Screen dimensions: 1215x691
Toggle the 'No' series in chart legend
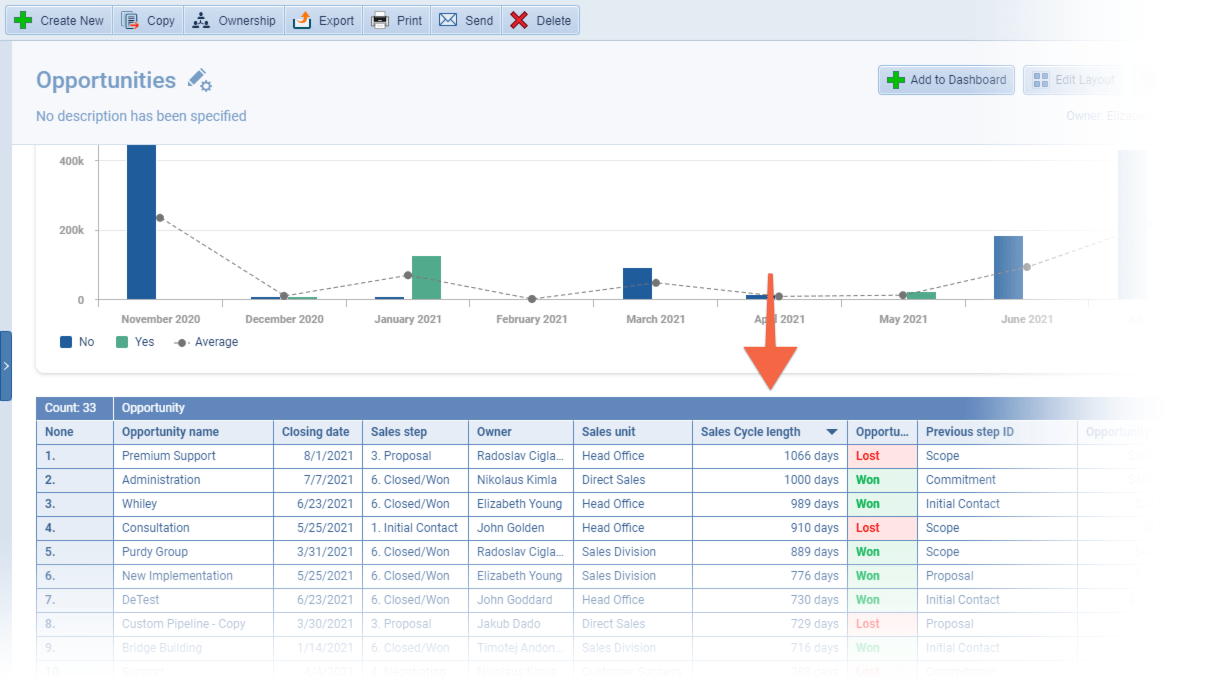click(66, 342)
